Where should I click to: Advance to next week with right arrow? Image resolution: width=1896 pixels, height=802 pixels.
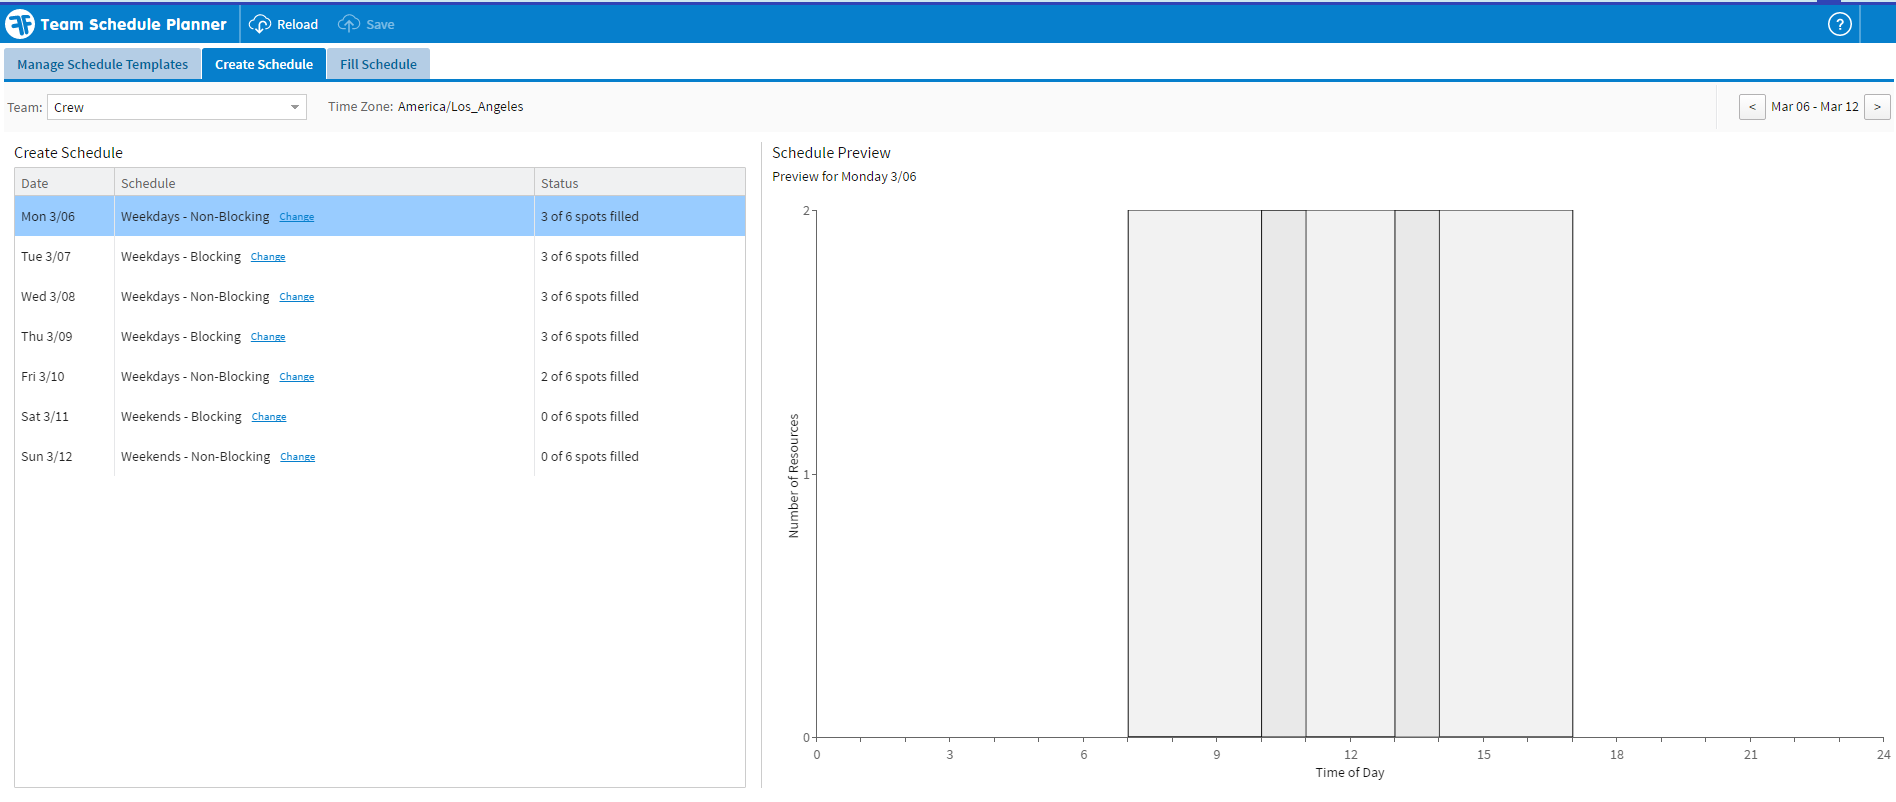pyautogui.click(x=1877, y=107)
